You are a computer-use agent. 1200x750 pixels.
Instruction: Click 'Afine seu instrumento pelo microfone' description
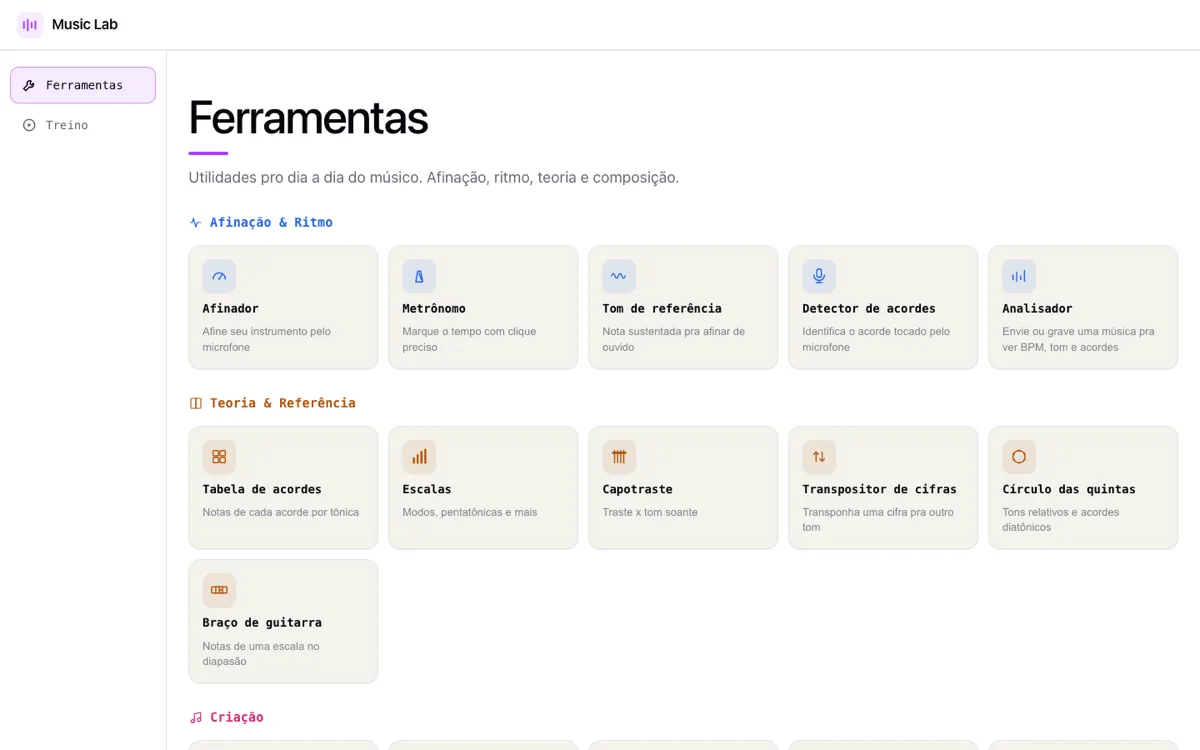click(x=267, y=339)
